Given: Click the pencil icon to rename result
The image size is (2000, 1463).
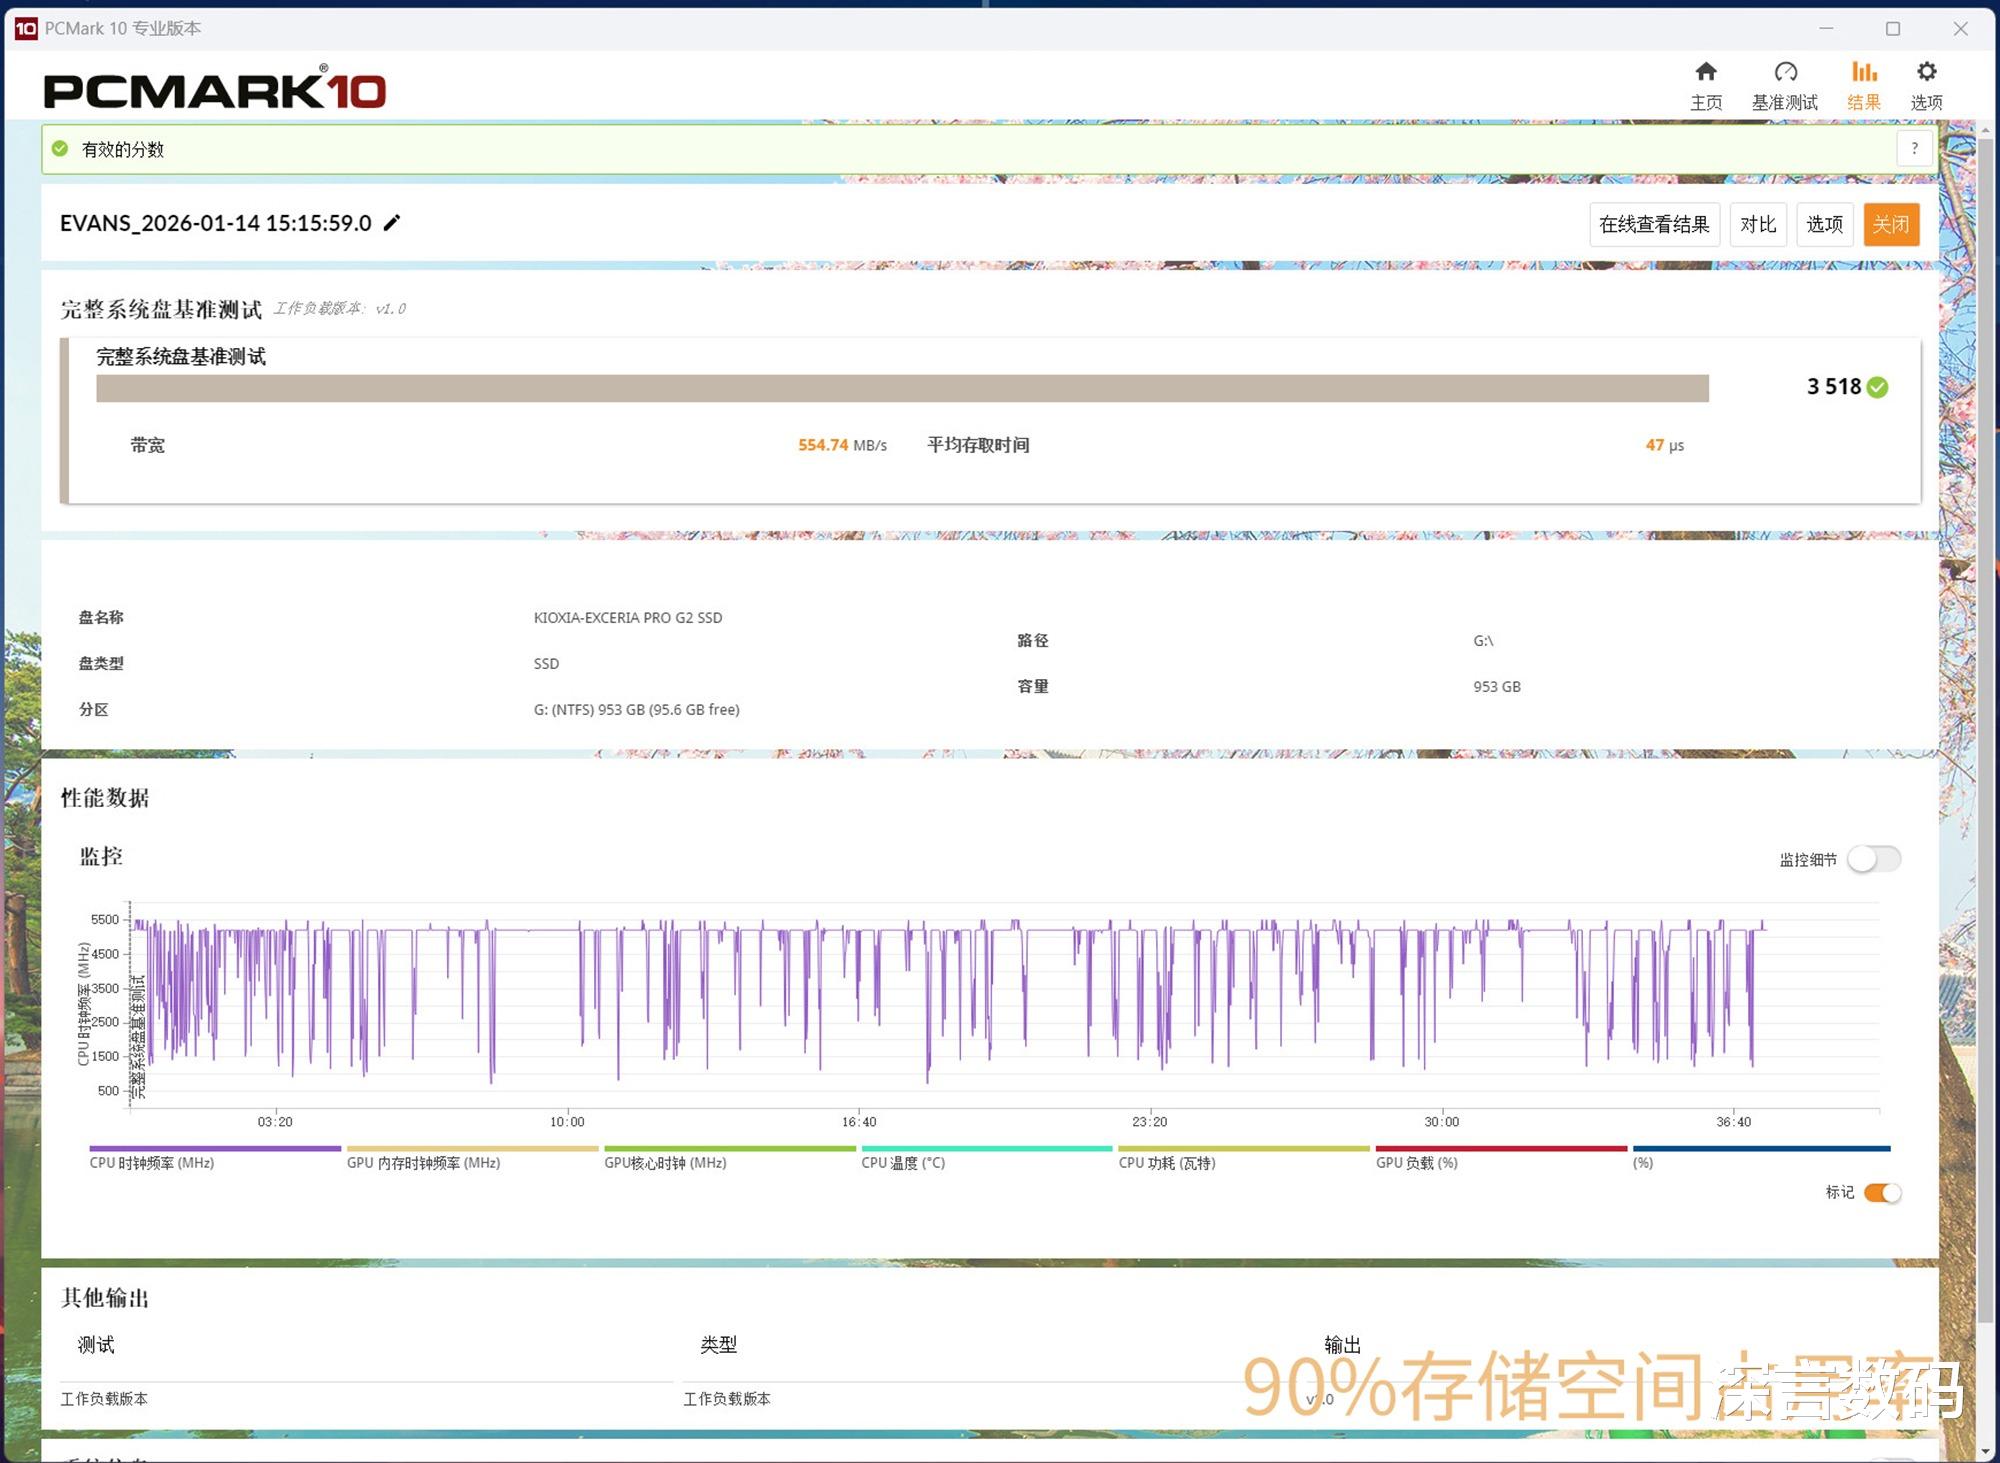Looking at the screenshot, I should click(392, 223).
